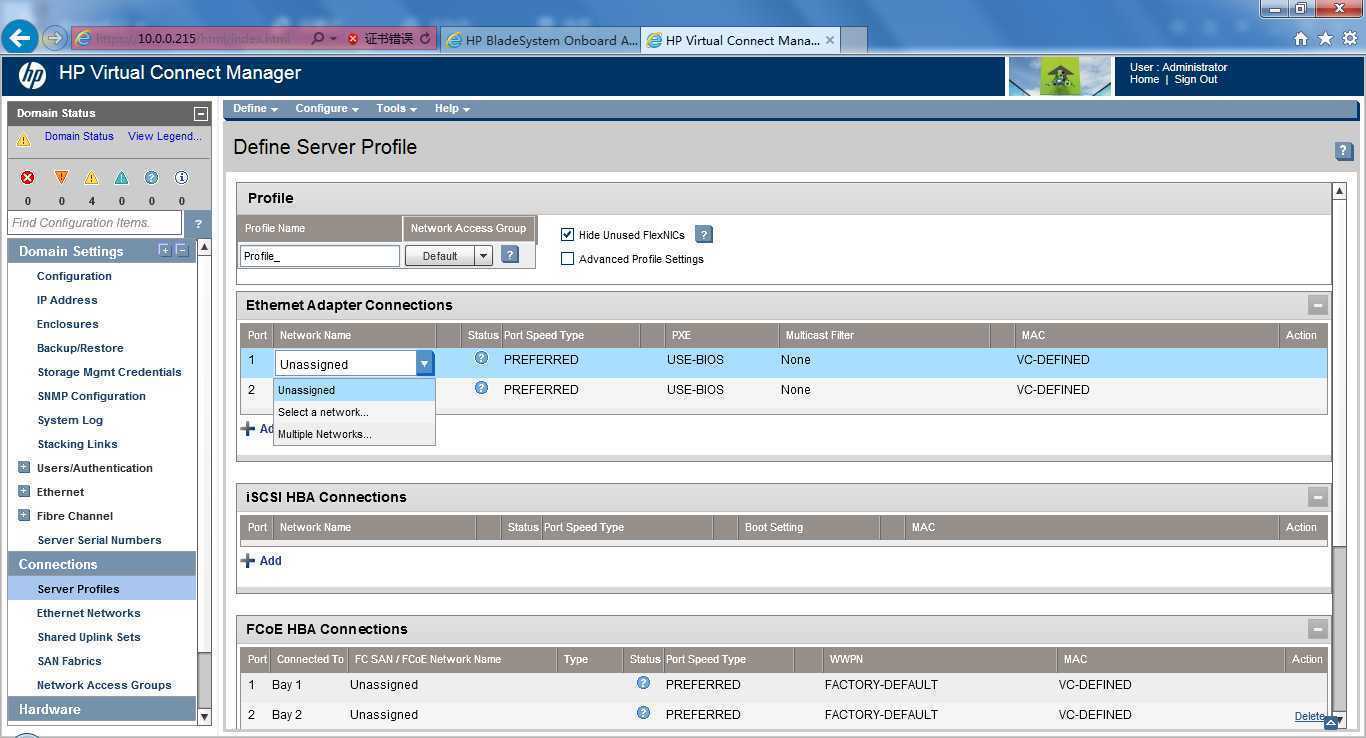Expand Ethernet tree node
The image size is (1366, 738).
click(24, 491)
